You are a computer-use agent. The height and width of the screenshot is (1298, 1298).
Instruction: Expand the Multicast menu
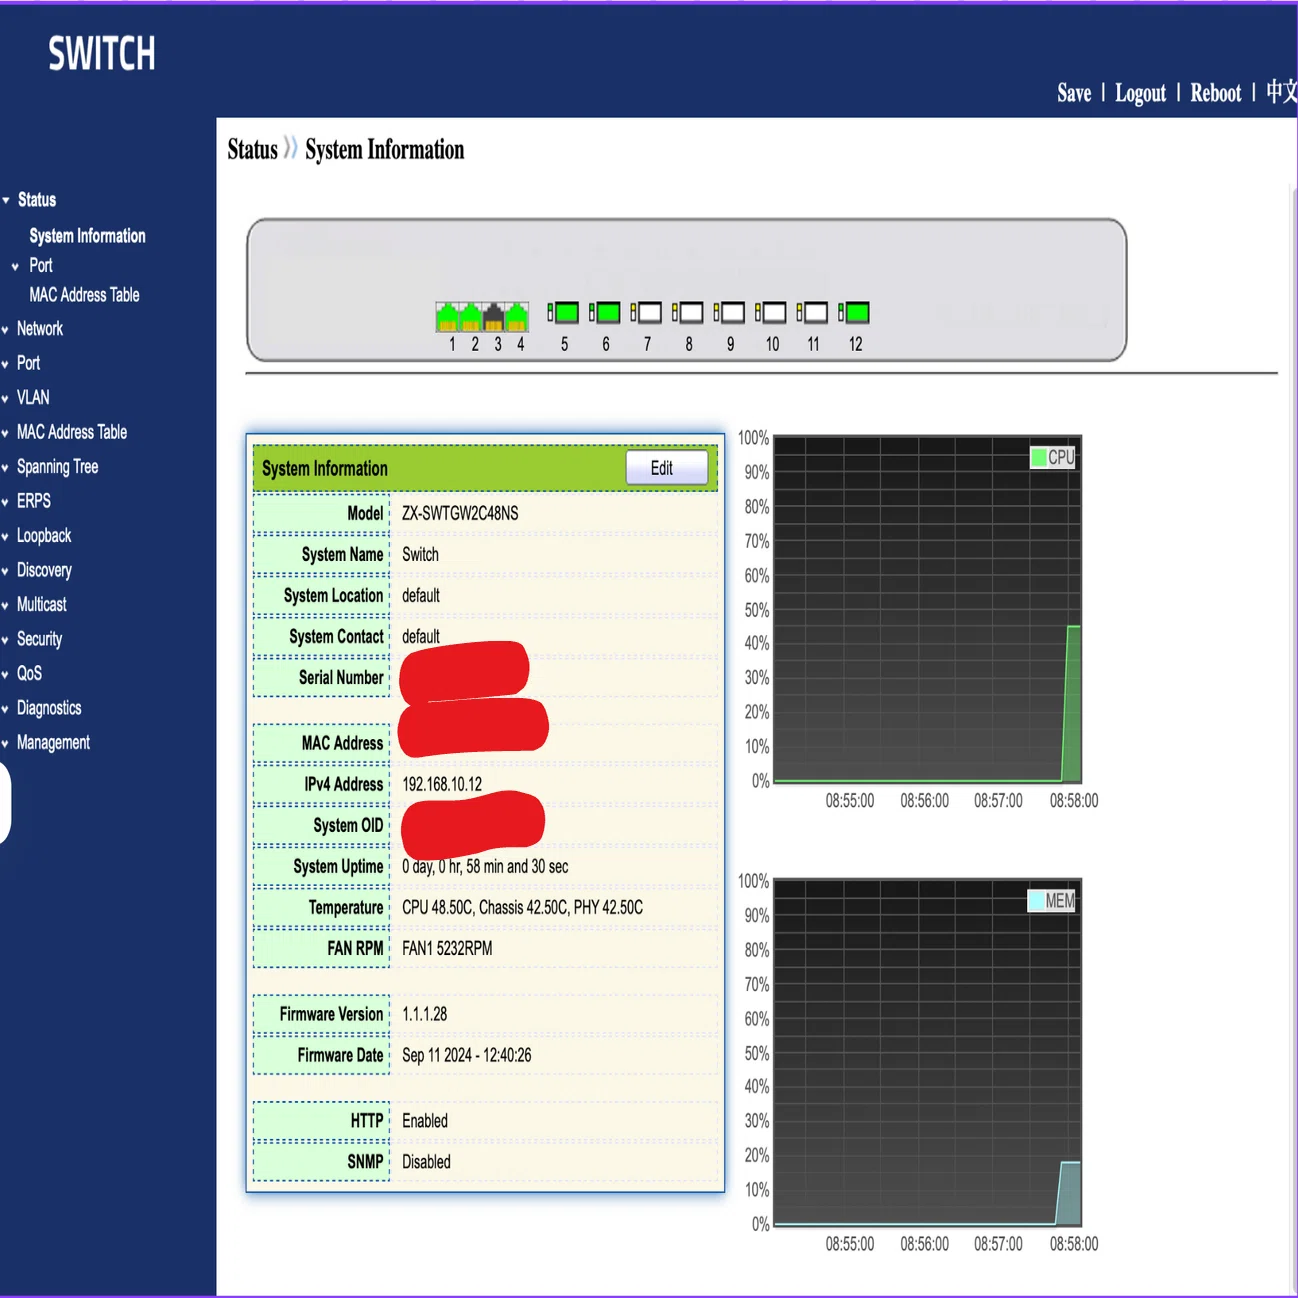[x=41, y=605]
